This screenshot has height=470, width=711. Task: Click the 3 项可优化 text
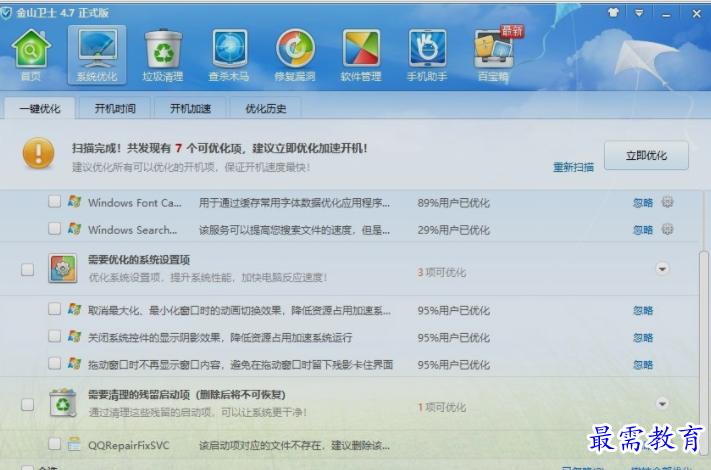(442, 272)
